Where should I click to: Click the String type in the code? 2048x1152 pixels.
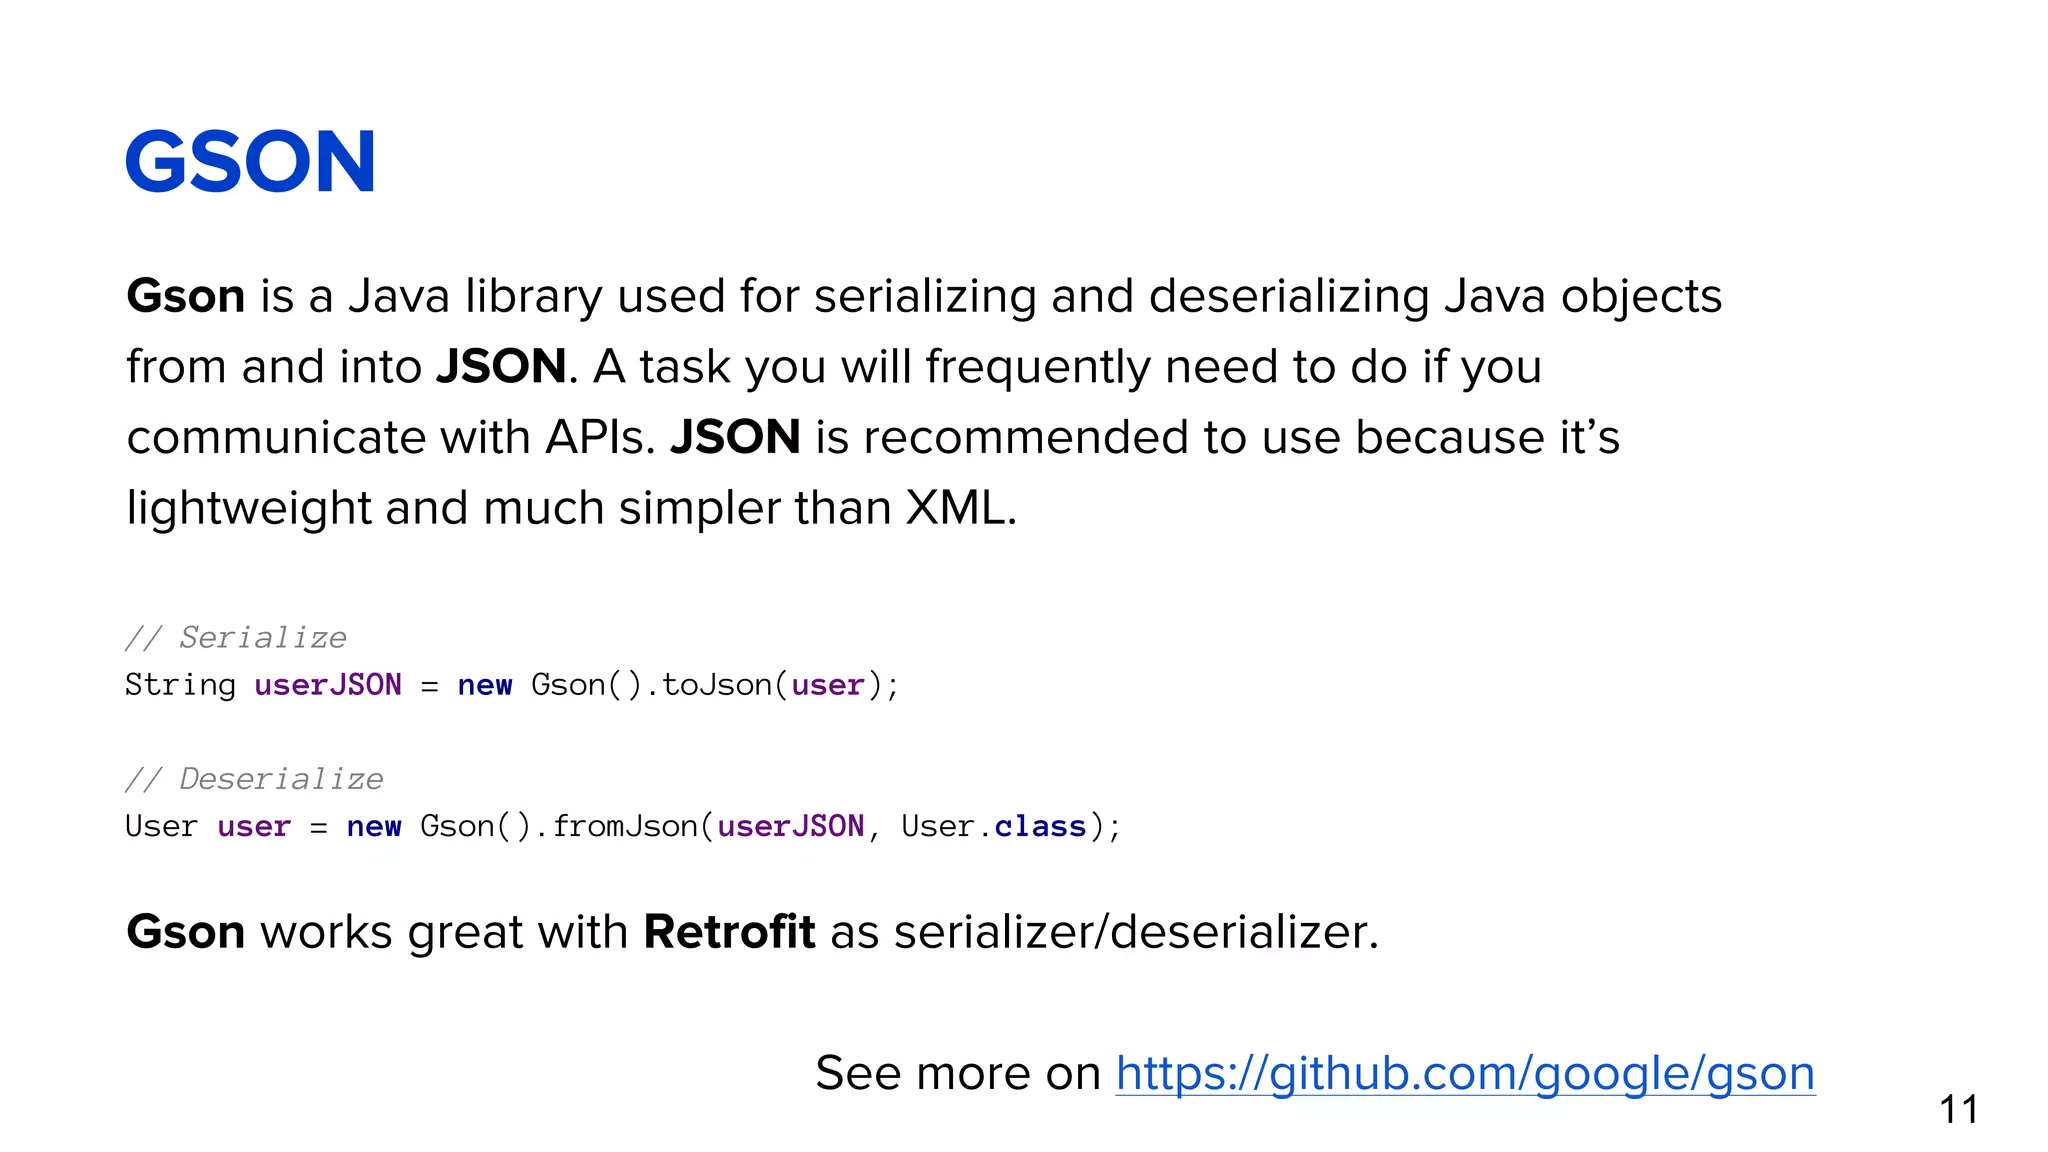click(180, 685)
